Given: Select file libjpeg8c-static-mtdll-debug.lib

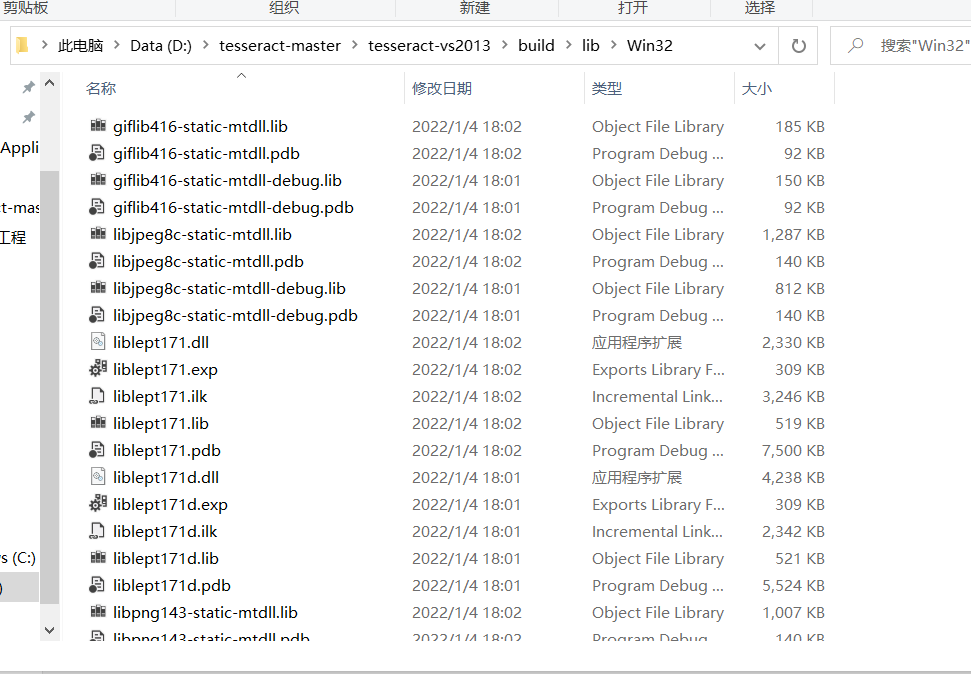Looking at the screenshot, I should pyautogui.click(x=229, y=289).
